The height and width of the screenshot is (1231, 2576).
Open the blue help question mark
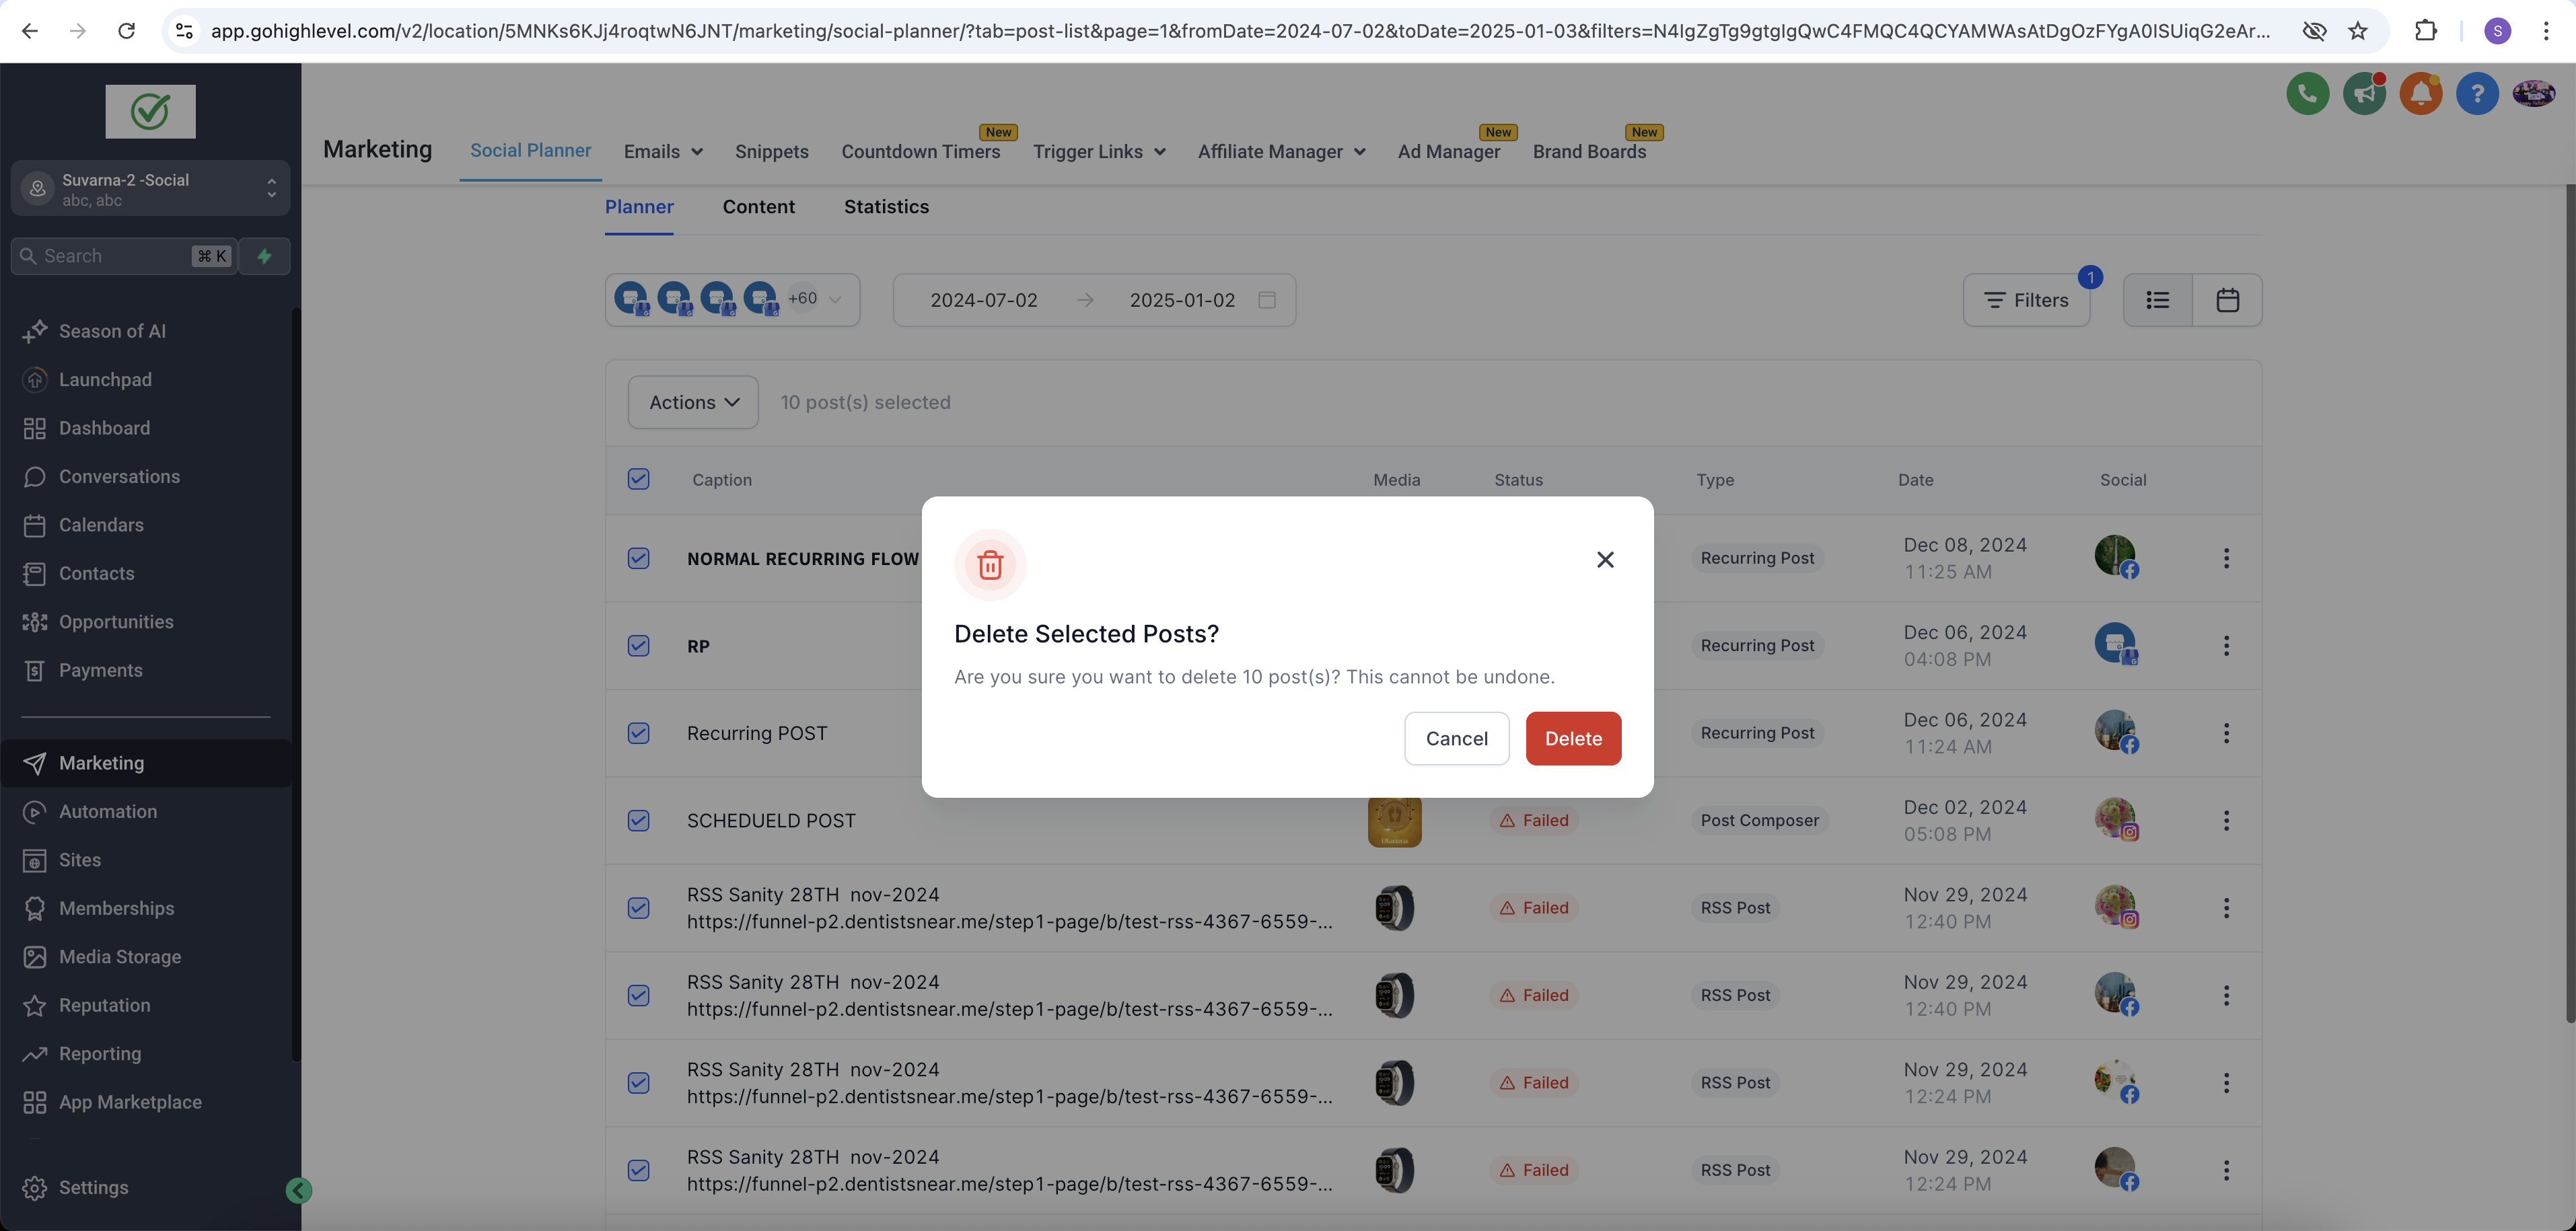coord(2477,94)
